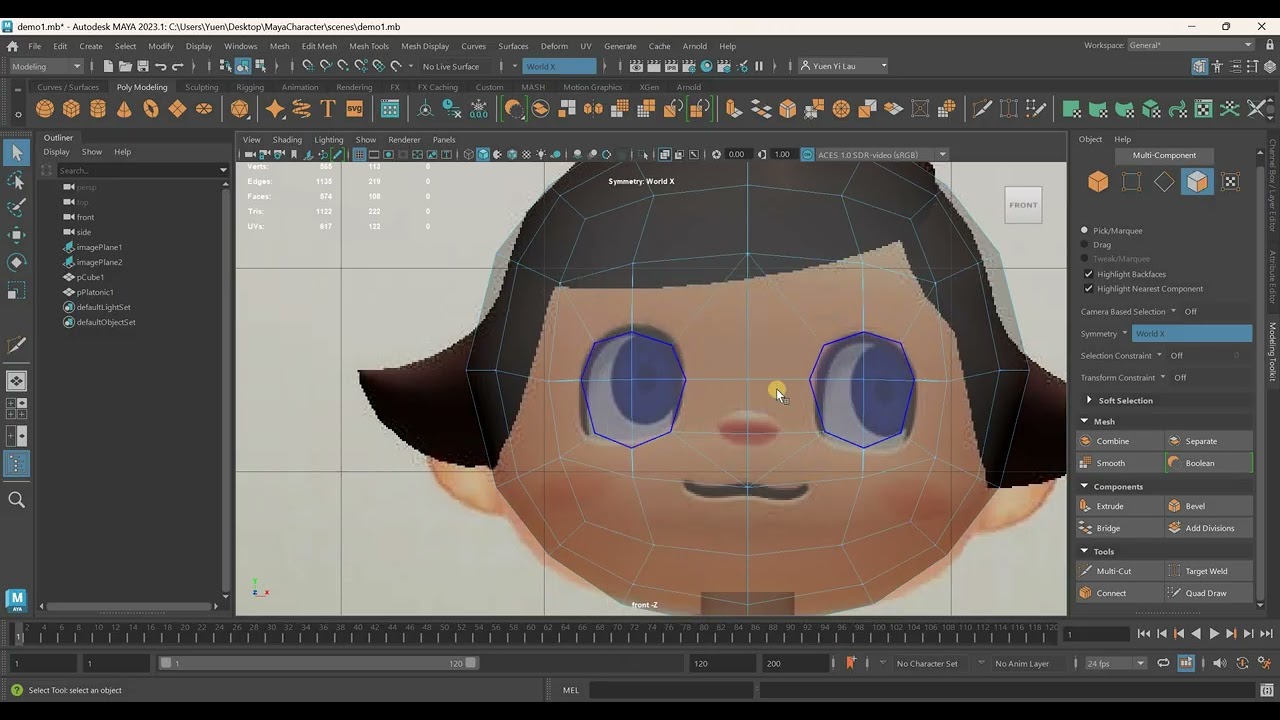Screen dimensions: 1280x720
Task: Open the viewport Shading menu
Action: coord(287,140)
